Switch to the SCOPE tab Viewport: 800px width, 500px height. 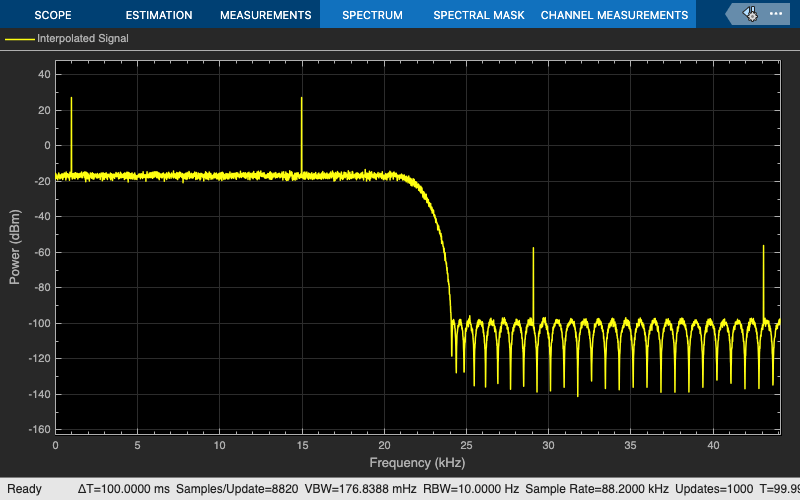click(x=53, y=15)
